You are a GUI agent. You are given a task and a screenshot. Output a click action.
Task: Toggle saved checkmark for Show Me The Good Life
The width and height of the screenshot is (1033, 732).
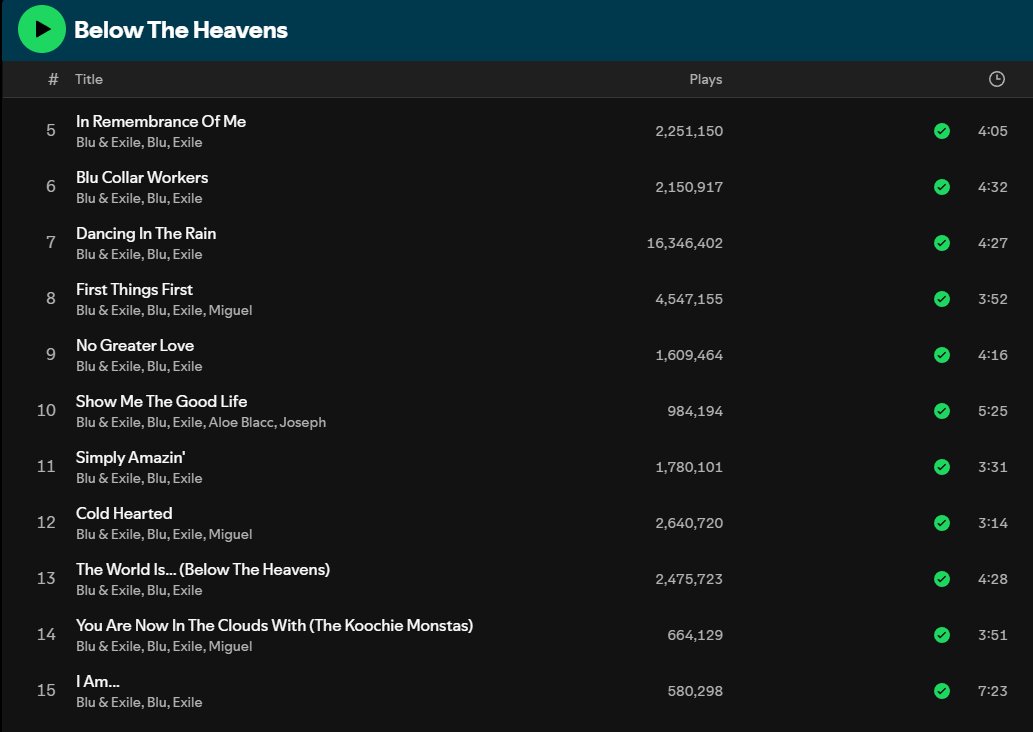942,411
